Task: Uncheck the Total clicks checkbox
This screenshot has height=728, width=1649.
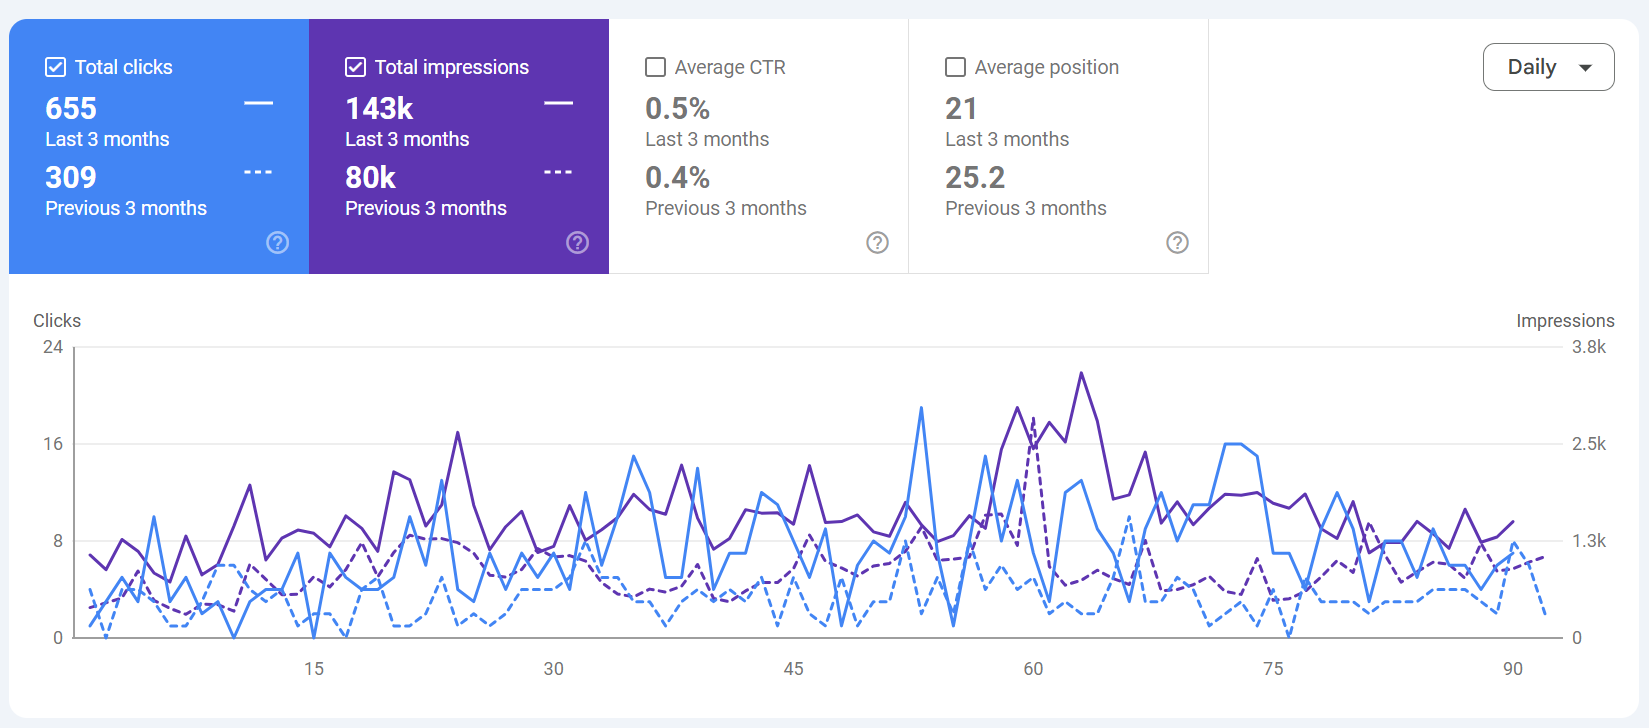Action: (56, 67)
